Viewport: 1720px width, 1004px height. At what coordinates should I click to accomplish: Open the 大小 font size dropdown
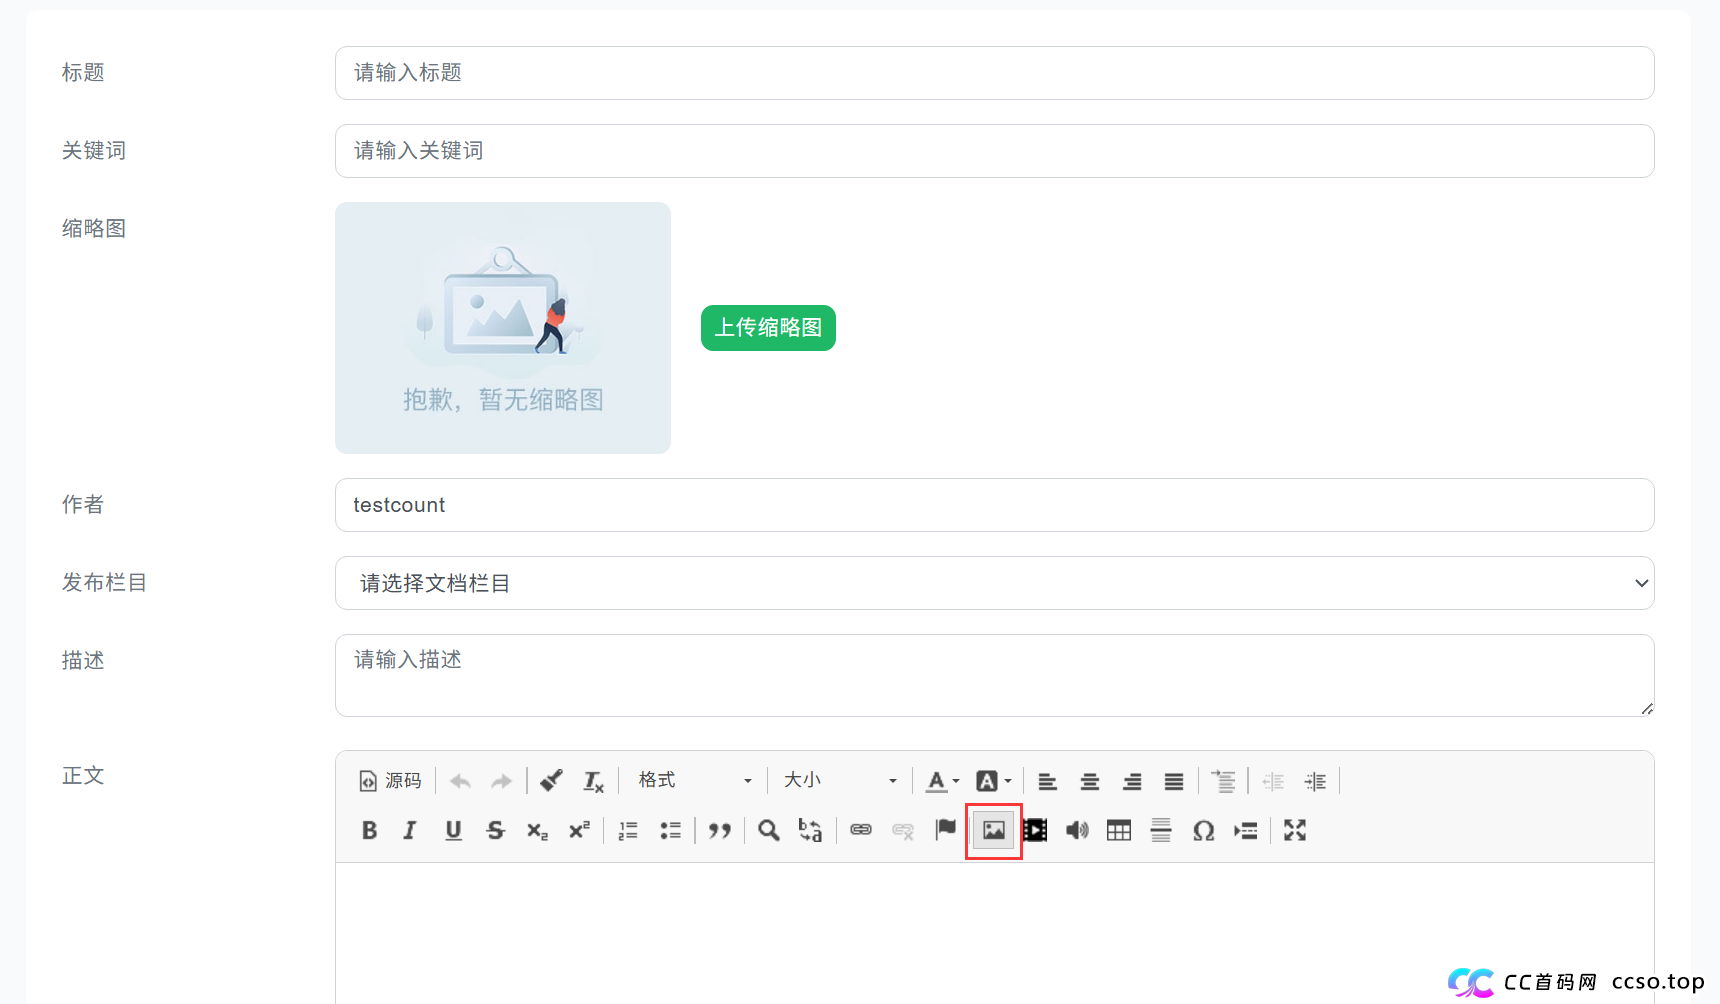pyautogui.click(x=839, y=780)
